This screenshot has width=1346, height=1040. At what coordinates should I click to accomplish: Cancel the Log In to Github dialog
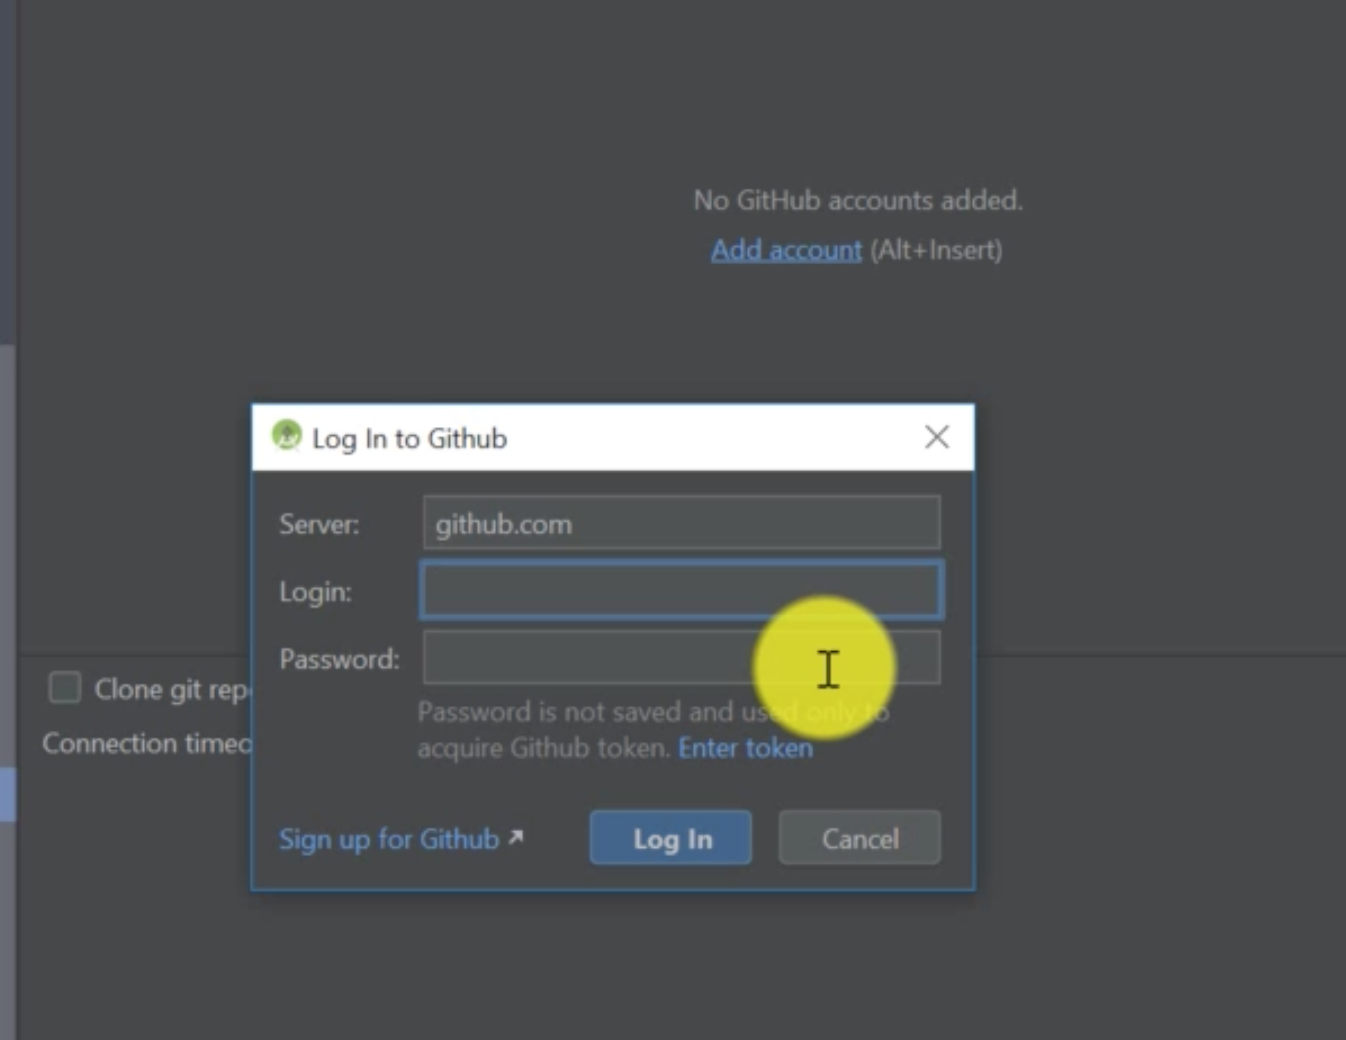click(860, 838)
